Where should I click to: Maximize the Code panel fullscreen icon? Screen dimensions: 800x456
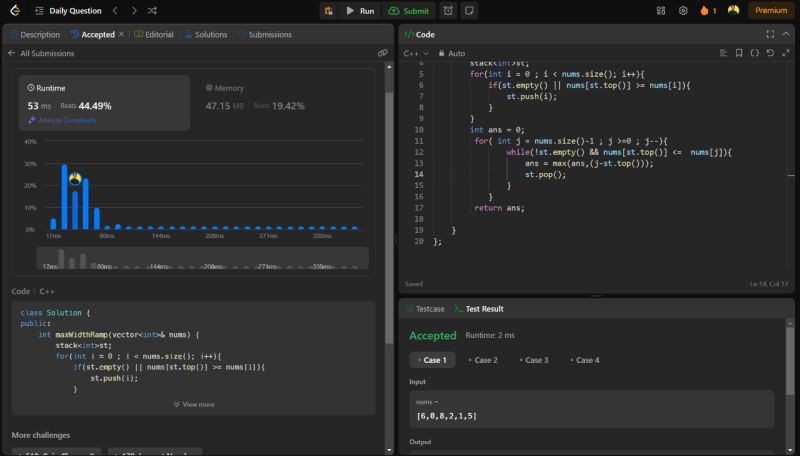click(770, 34)
